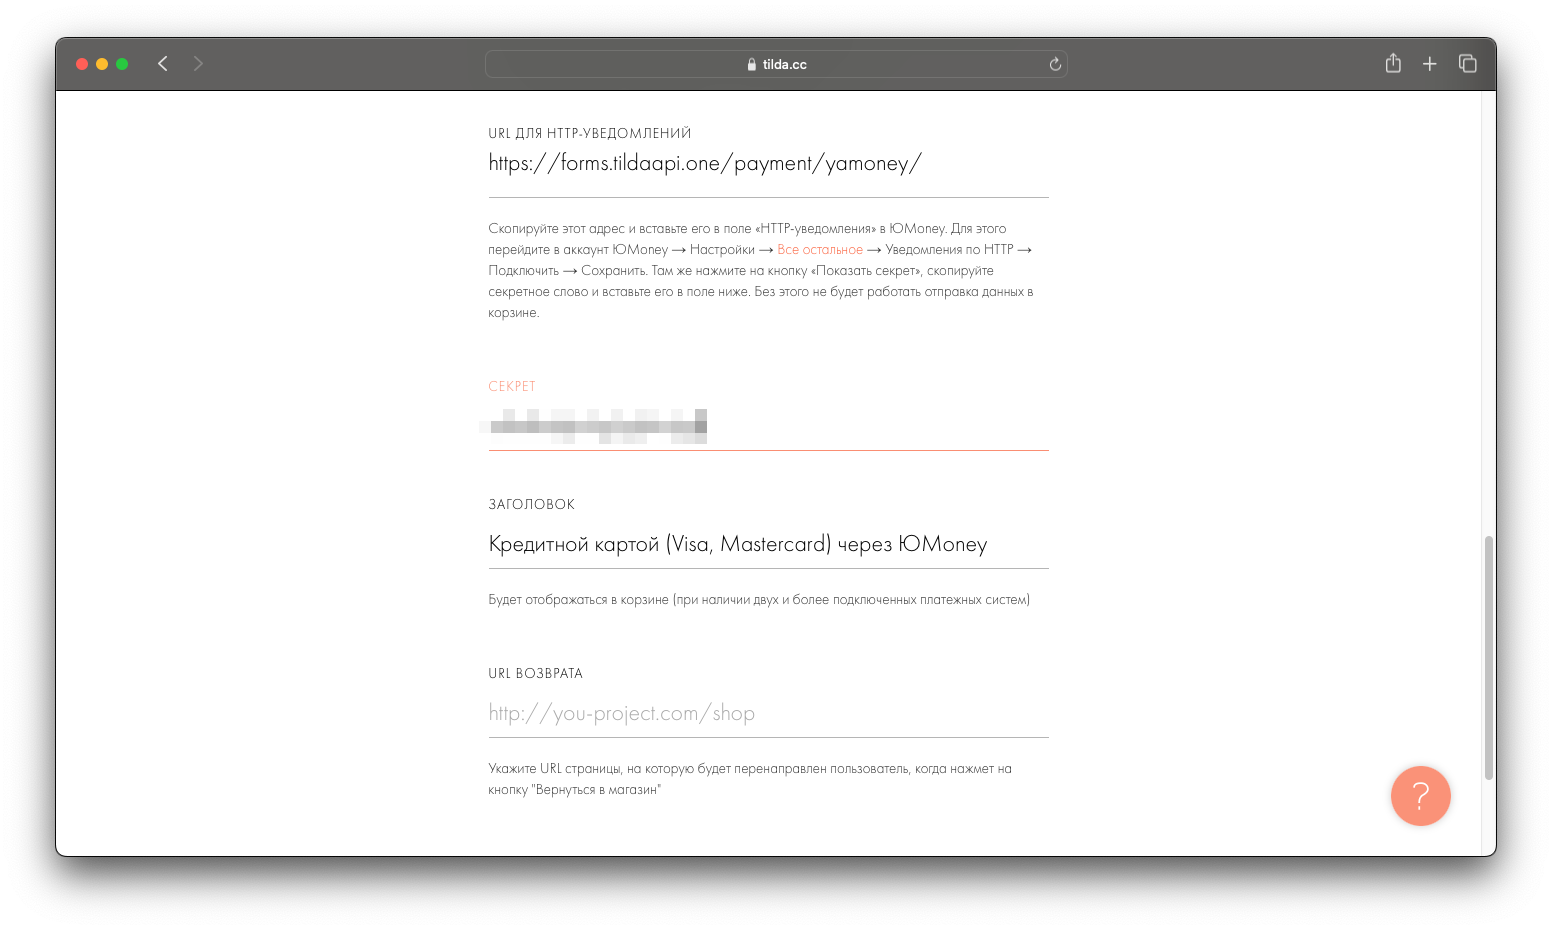Open the 'Все остальное' link
Image resolution: width=1552 pixels, height=930 pixels.
click(x=820, y=250)
